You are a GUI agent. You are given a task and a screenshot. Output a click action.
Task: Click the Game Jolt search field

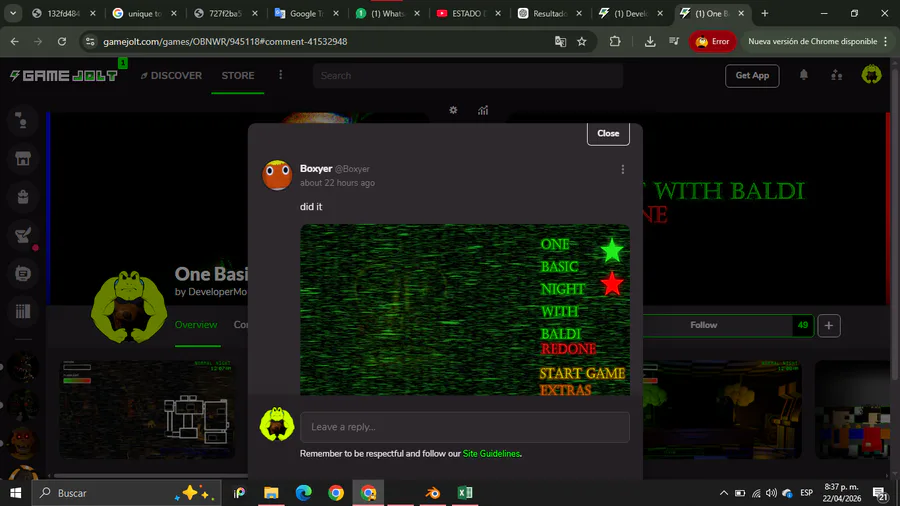pos(468,75)
